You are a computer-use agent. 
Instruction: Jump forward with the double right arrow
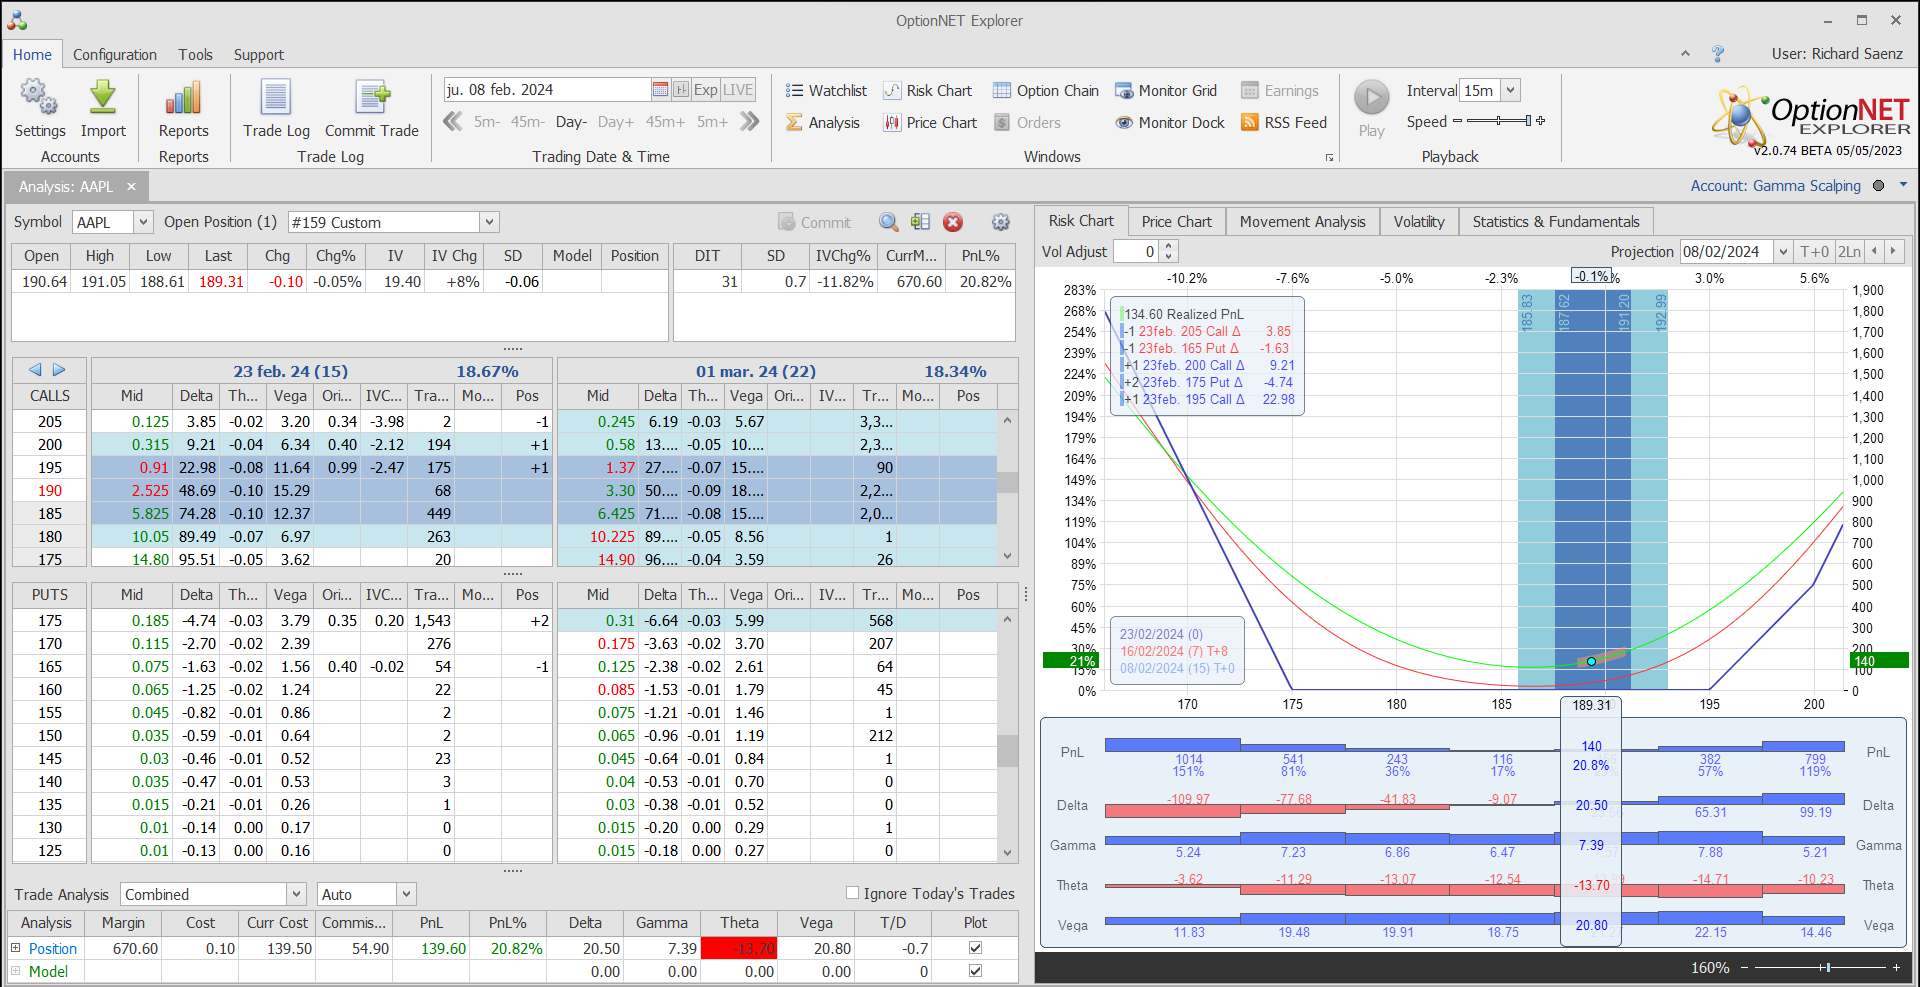tap(750, 122)
